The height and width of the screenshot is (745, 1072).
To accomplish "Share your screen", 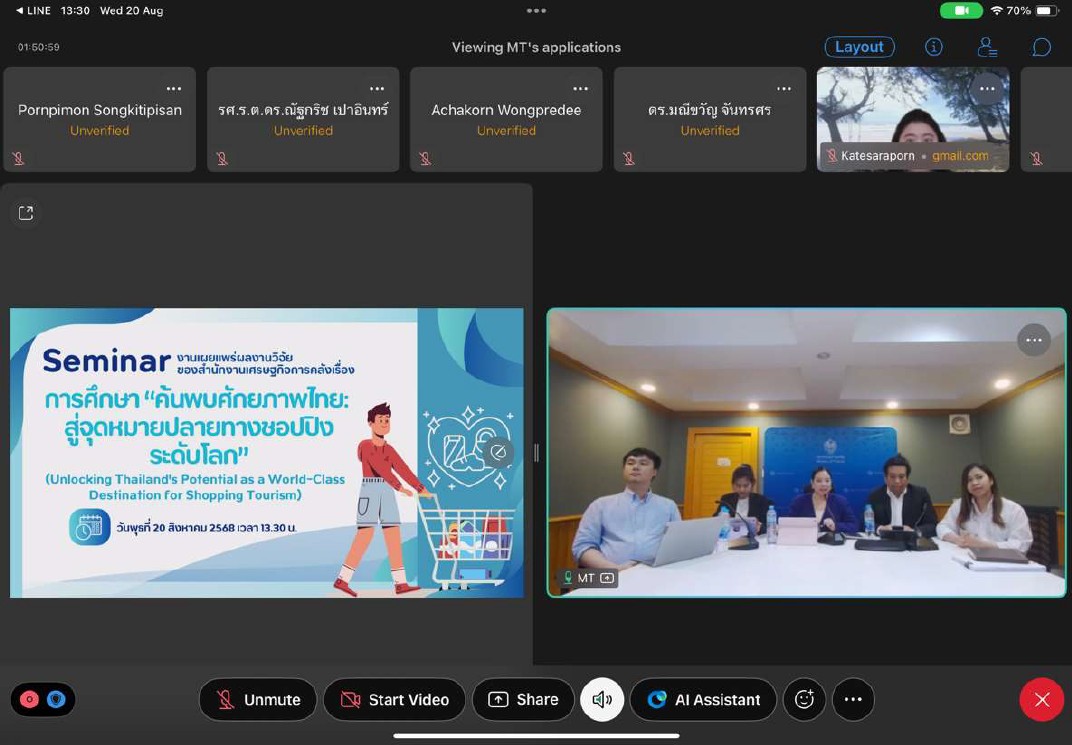I will [x=523, y=700].
